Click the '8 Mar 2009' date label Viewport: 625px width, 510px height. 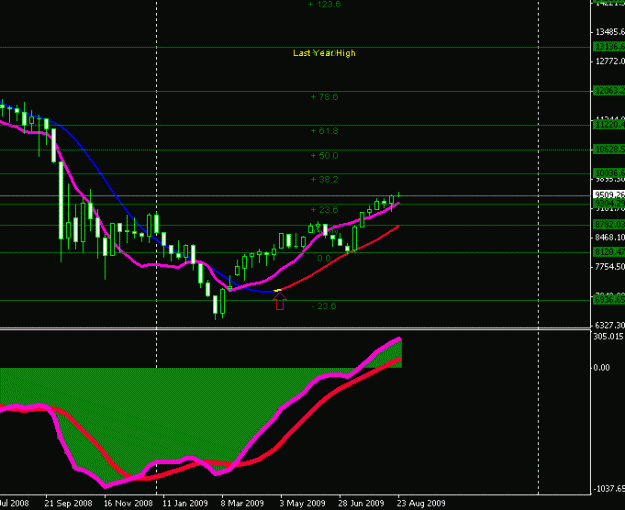pyautogui.click(x=242, y=504)
